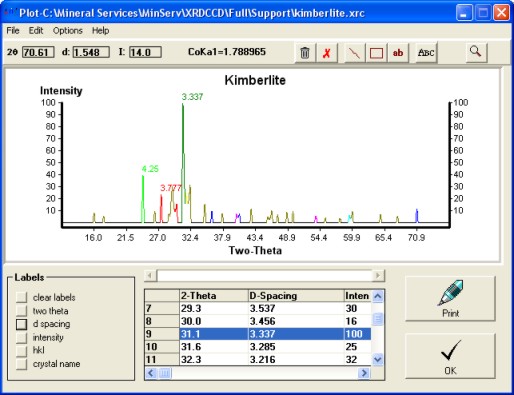Click the 2-Theta column header
514x395 pixels.
214,296
